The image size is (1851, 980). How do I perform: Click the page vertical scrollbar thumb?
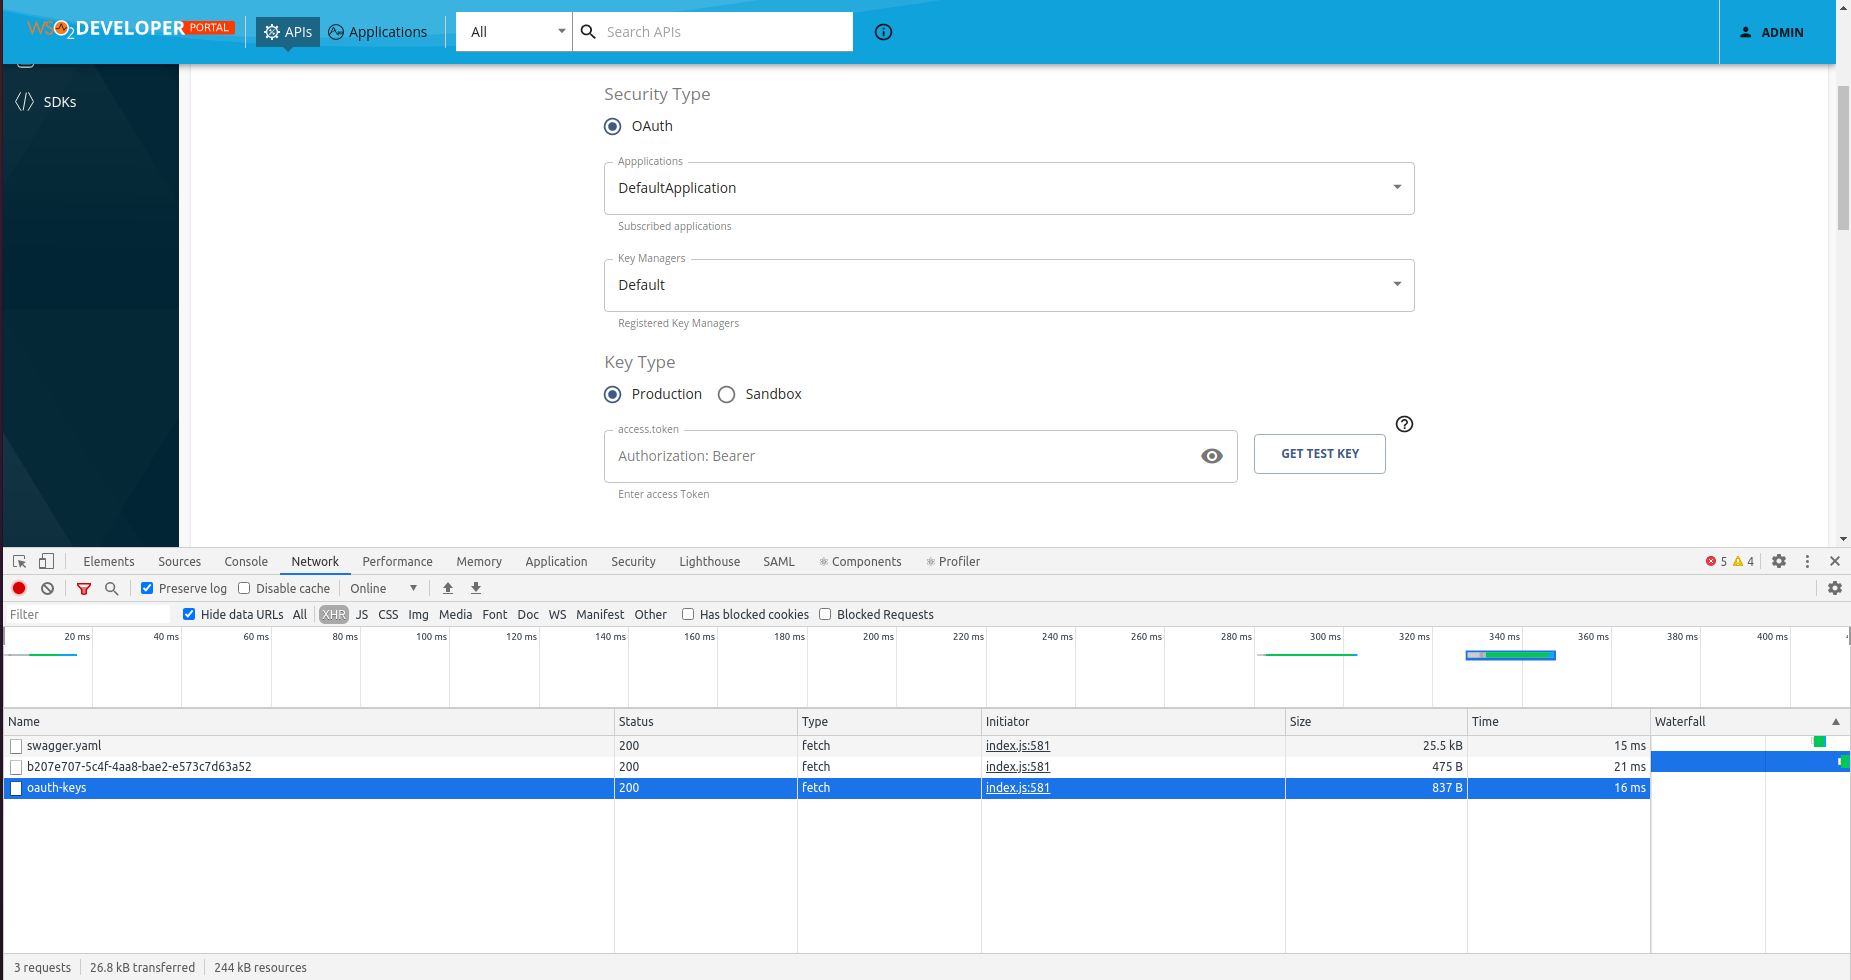[1843, 158]
